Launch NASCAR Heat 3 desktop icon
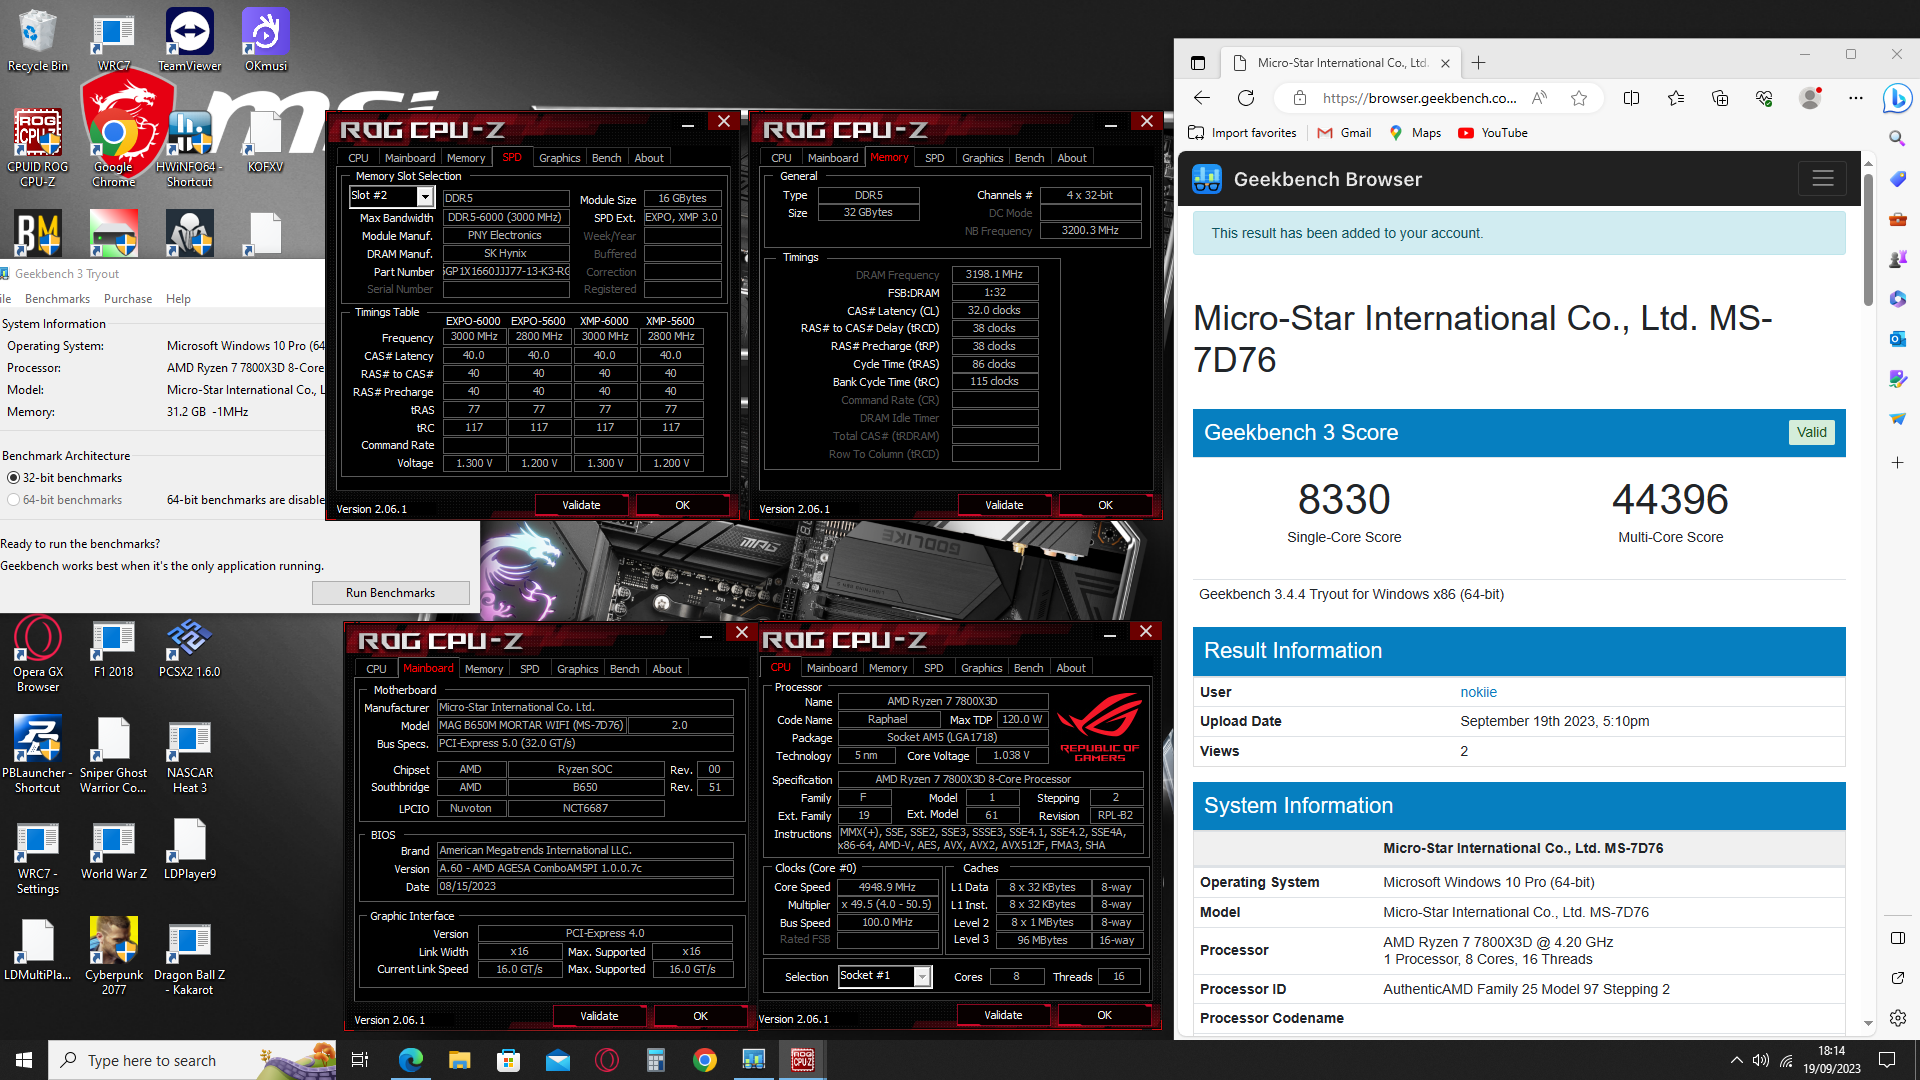Screen dimensions: 1920x1080 tap(189, 755)
